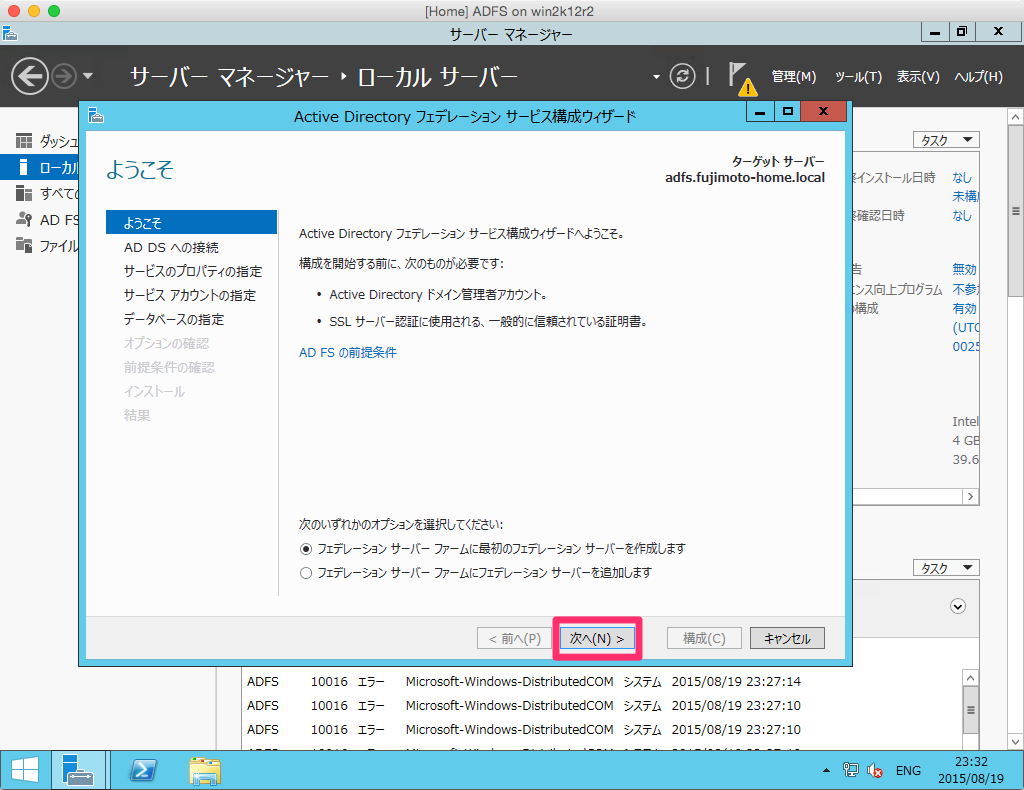
Task: Select add federation server to farm option
Action: click(306, 573)
